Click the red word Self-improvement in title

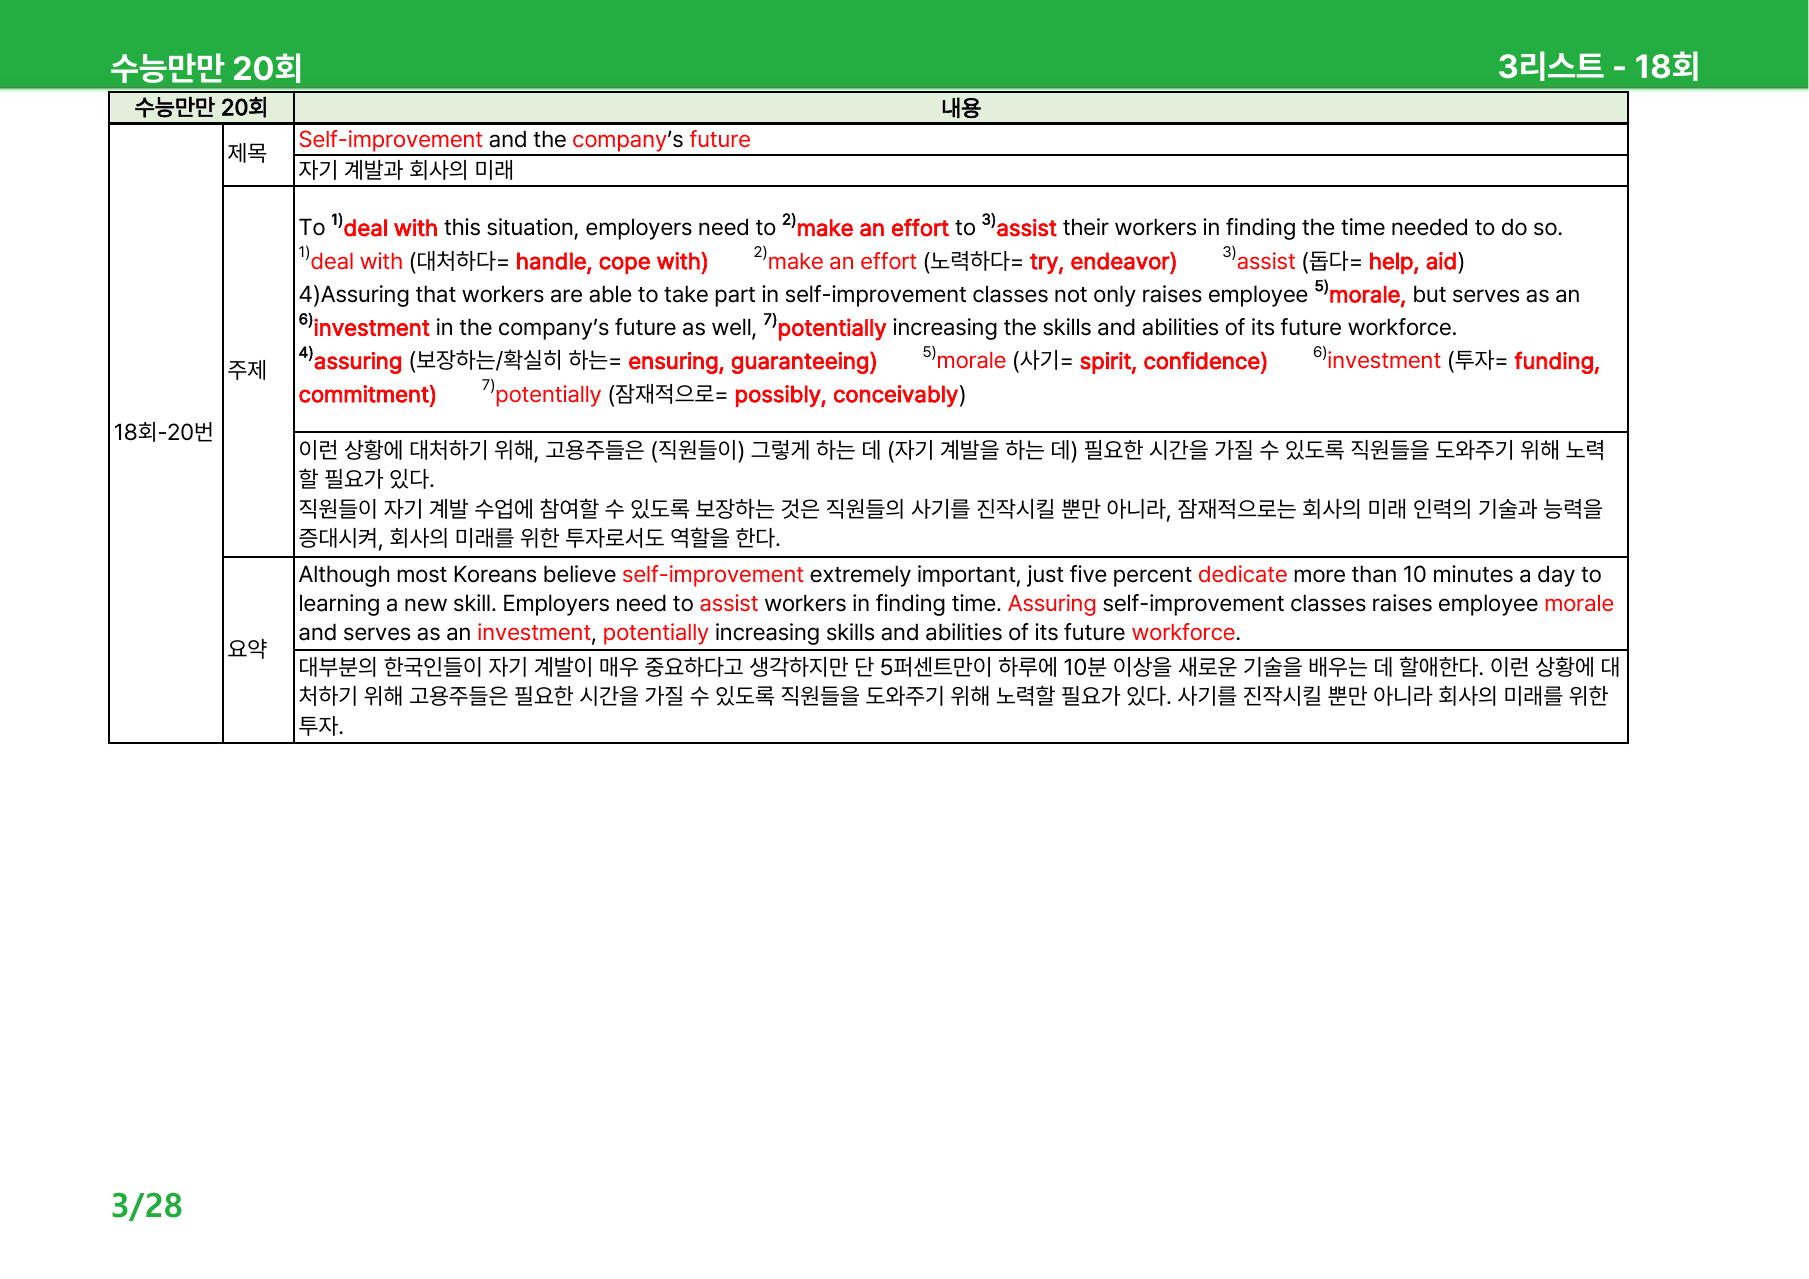390,139
